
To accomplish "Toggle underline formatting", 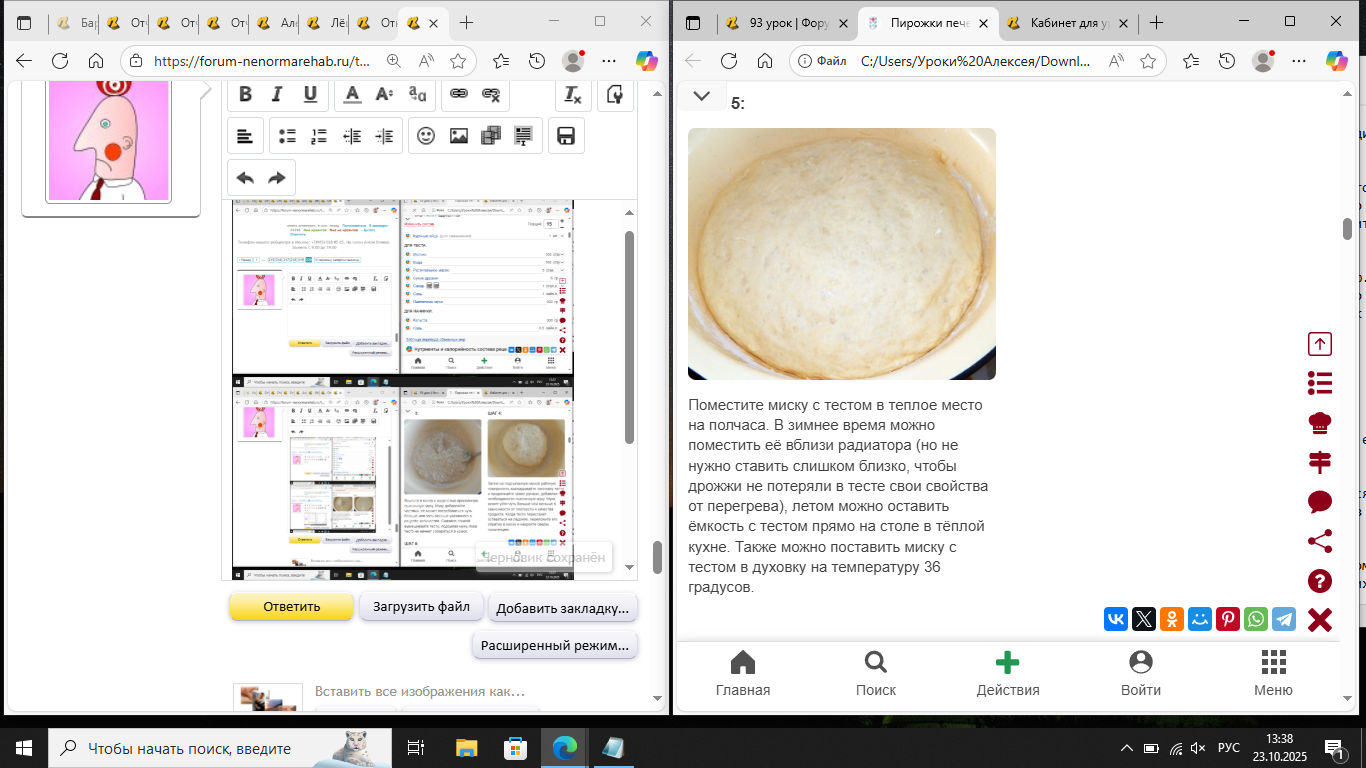I will [311, 94].
